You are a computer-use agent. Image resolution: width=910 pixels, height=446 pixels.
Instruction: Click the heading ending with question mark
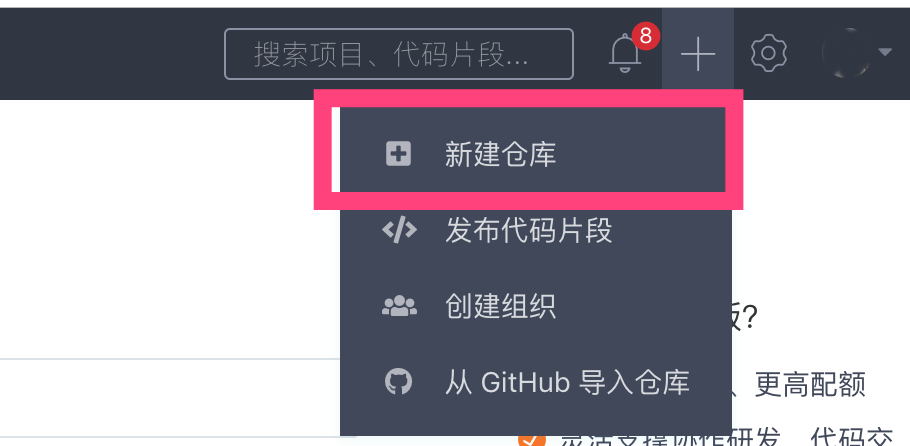click(745, 318)
